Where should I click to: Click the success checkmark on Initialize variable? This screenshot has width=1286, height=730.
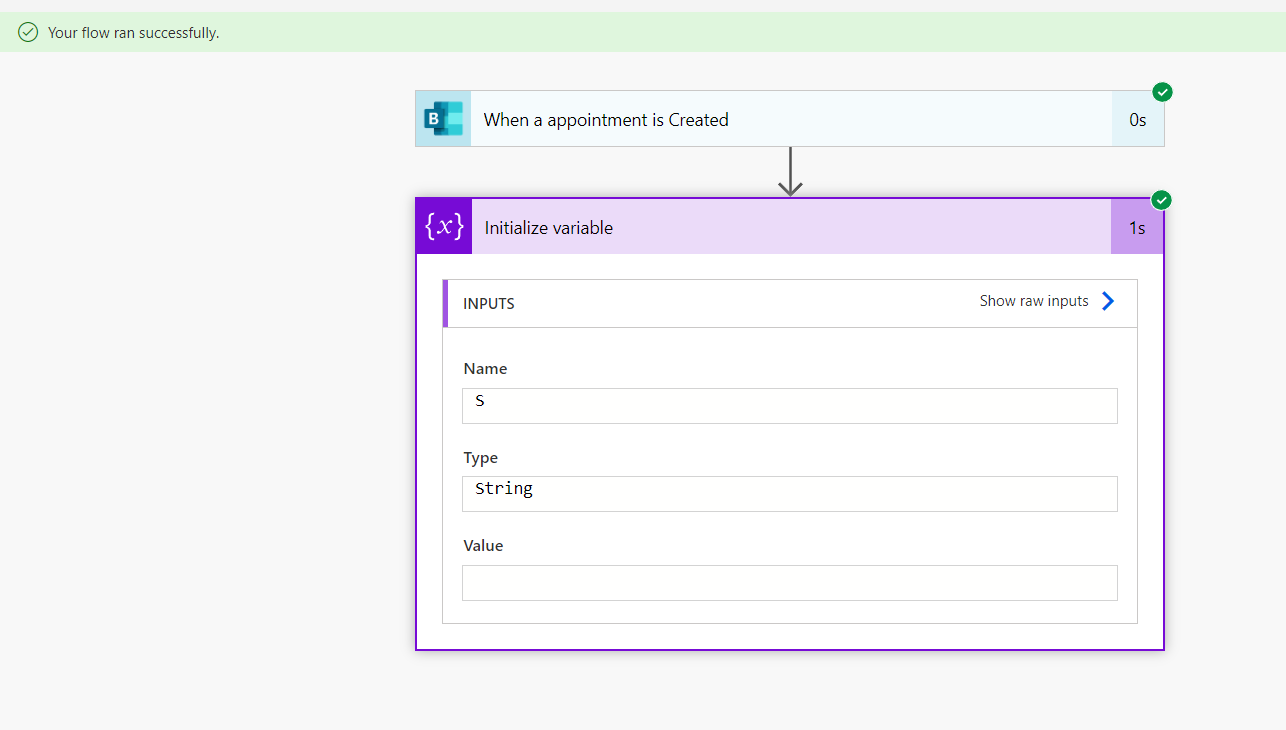[1161, 199]
